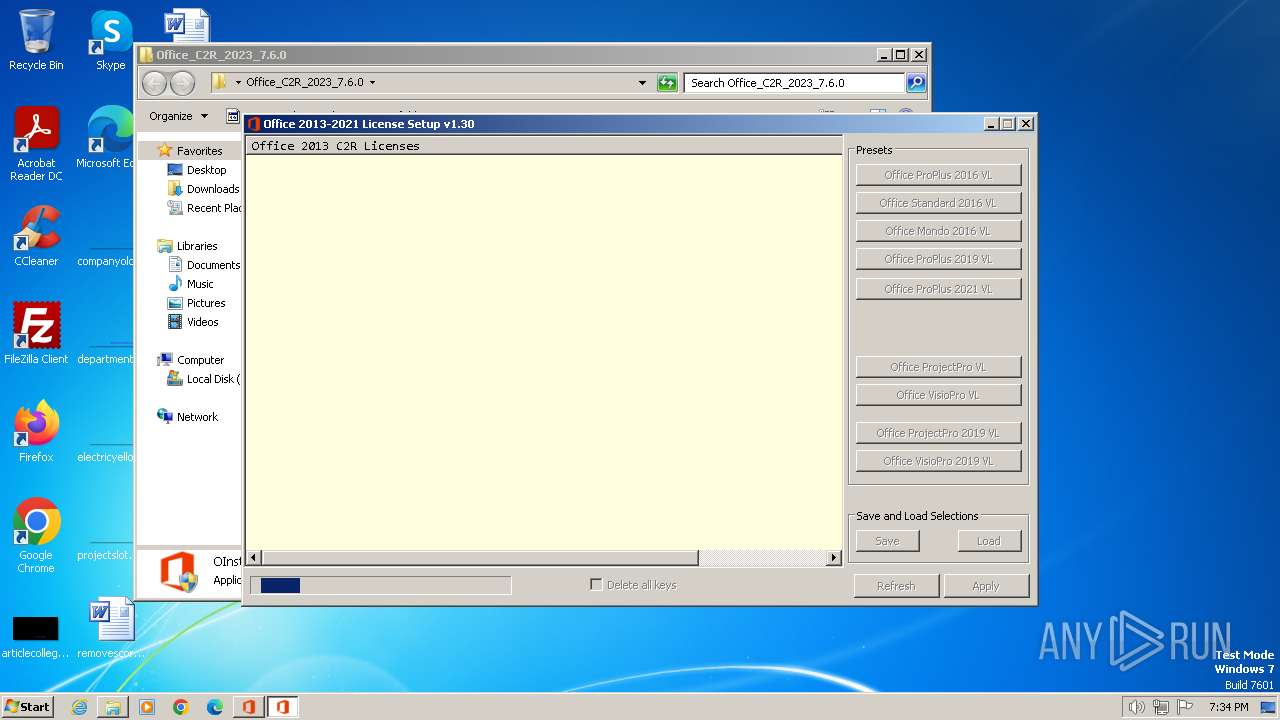Launch Firefox from the desktop
1280x720 pixels.
click(36, 432)
